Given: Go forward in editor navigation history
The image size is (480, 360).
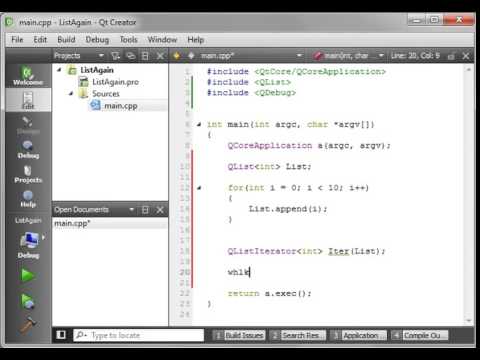Looking at the screenshot, I should point(191,56).
